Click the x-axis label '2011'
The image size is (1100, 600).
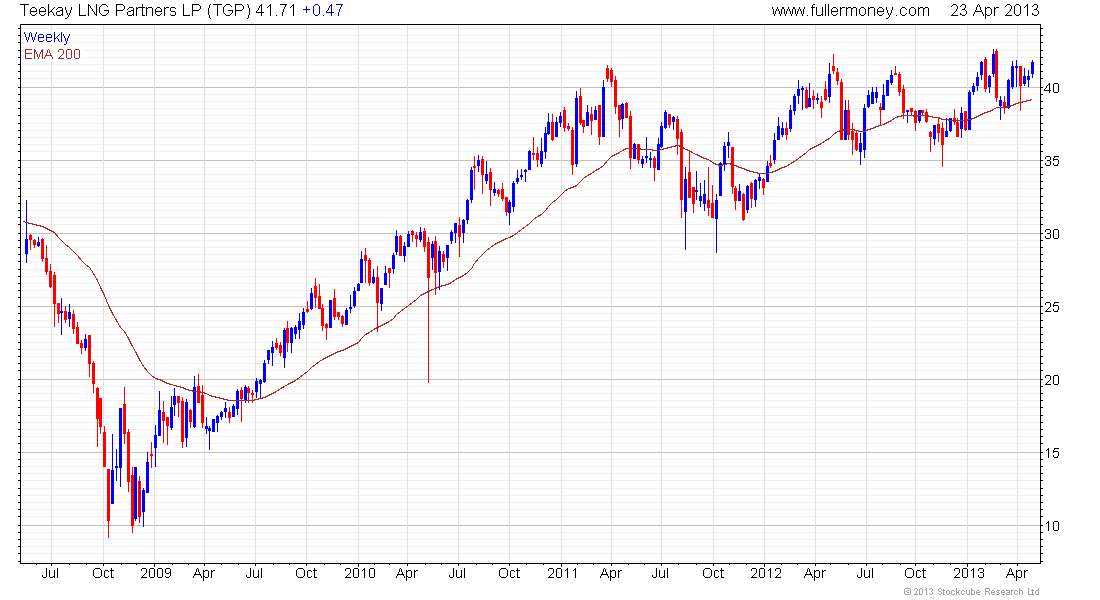(x=563, y=573)
